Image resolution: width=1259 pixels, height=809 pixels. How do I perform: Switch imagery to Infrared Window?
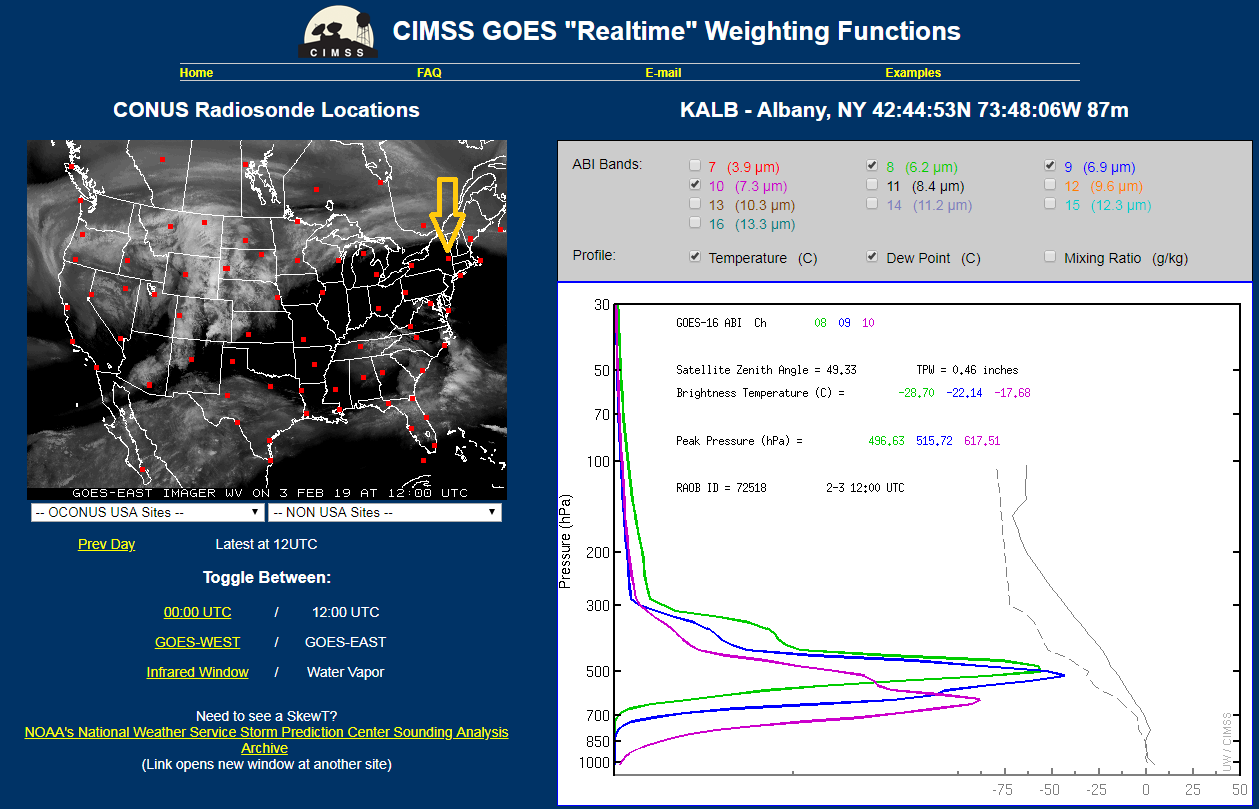(197, 672)
